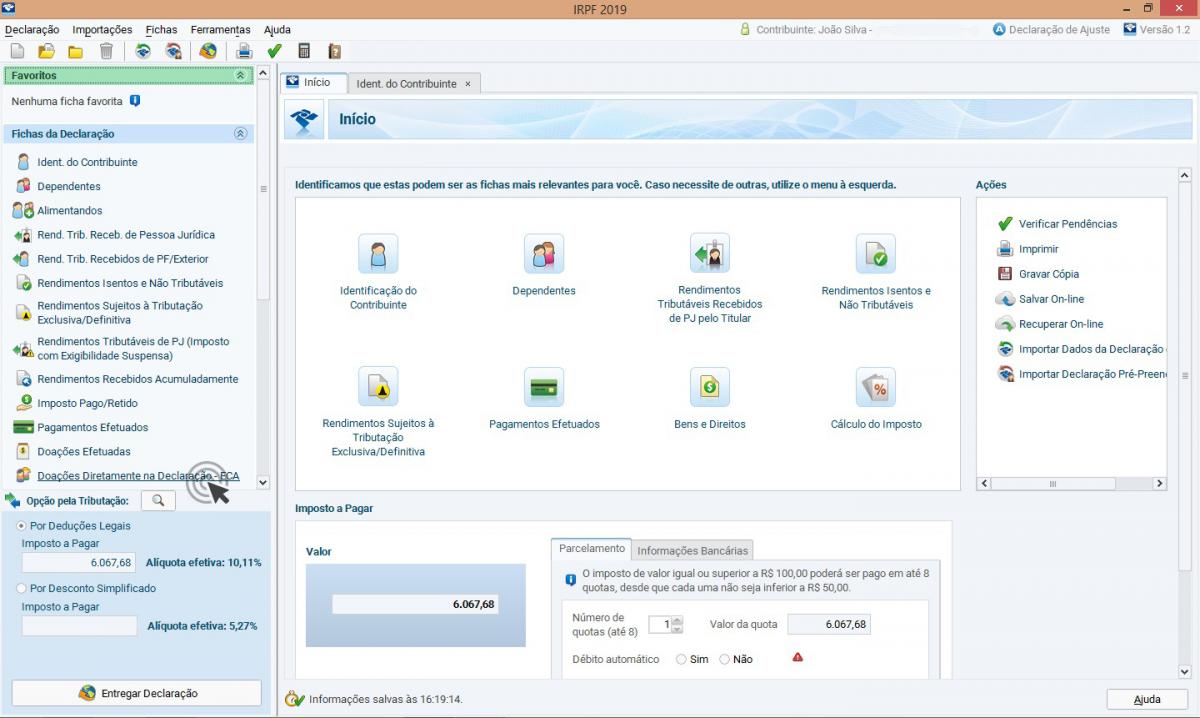Click the new declaration blank page icon

click(x=17, y=51)
